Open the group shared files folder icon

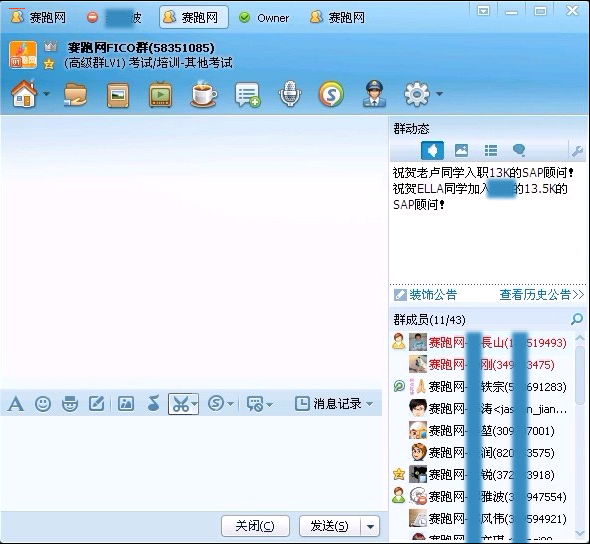(x=75, y=94)
